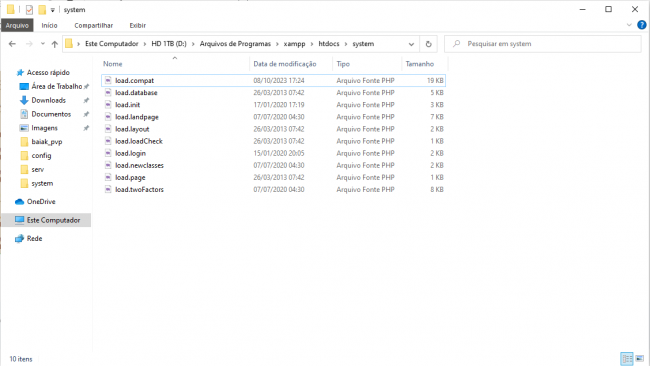The image size is (650, 366).
Task: Select Acesso rápido in navigation pane
Action: coord(48,73)
